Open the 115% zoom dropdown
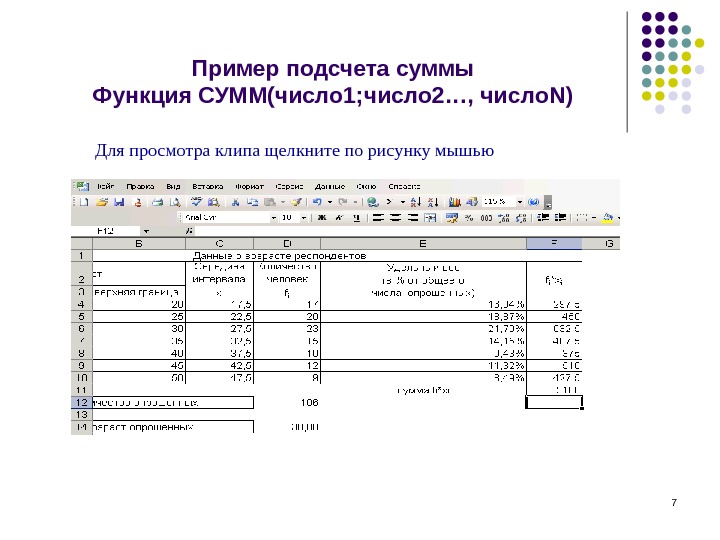The height and width of the screenshot is (540, 720). 520,202
